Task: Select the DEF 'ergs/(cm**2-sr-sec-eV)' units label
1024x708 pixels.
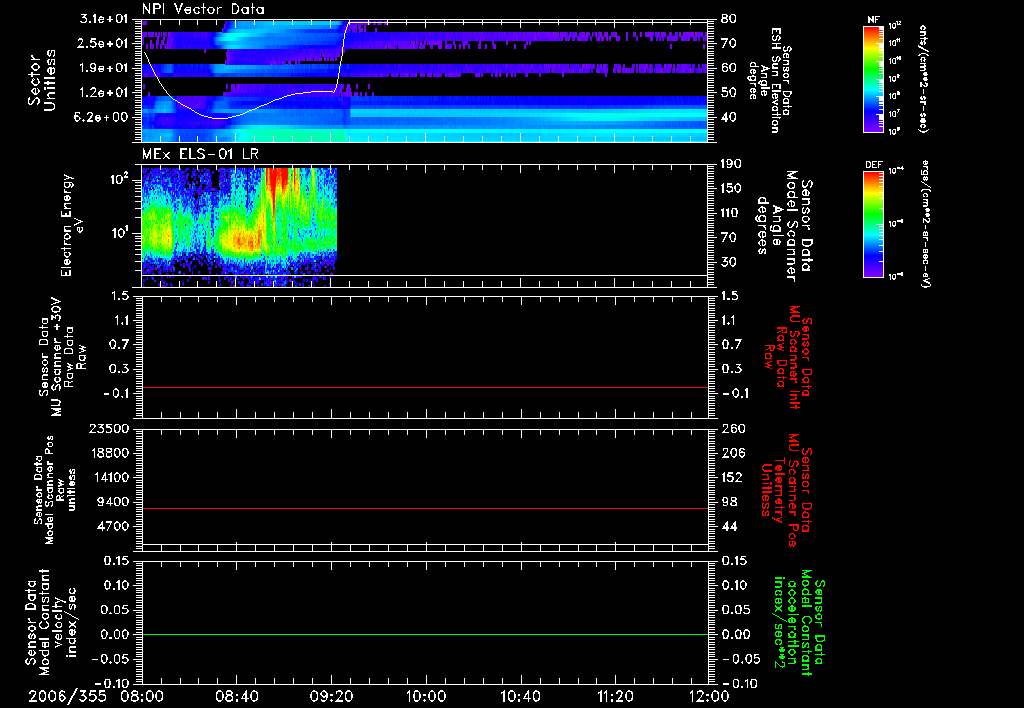Action: click(x=925, y=223)
